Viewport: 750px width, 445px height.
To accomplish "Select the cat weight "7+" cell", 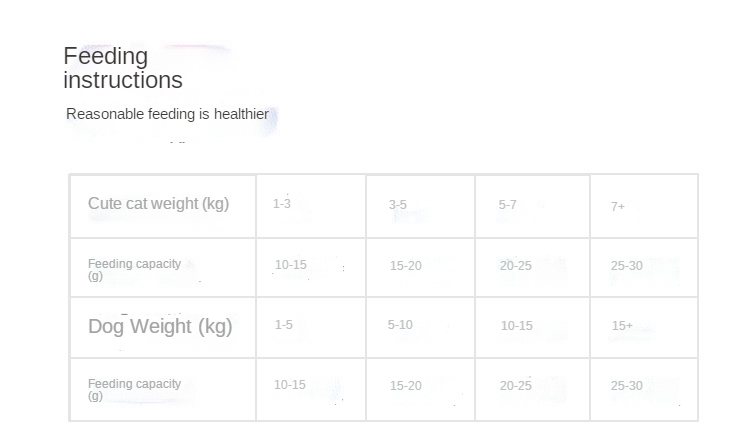I will tap(618, 206).
